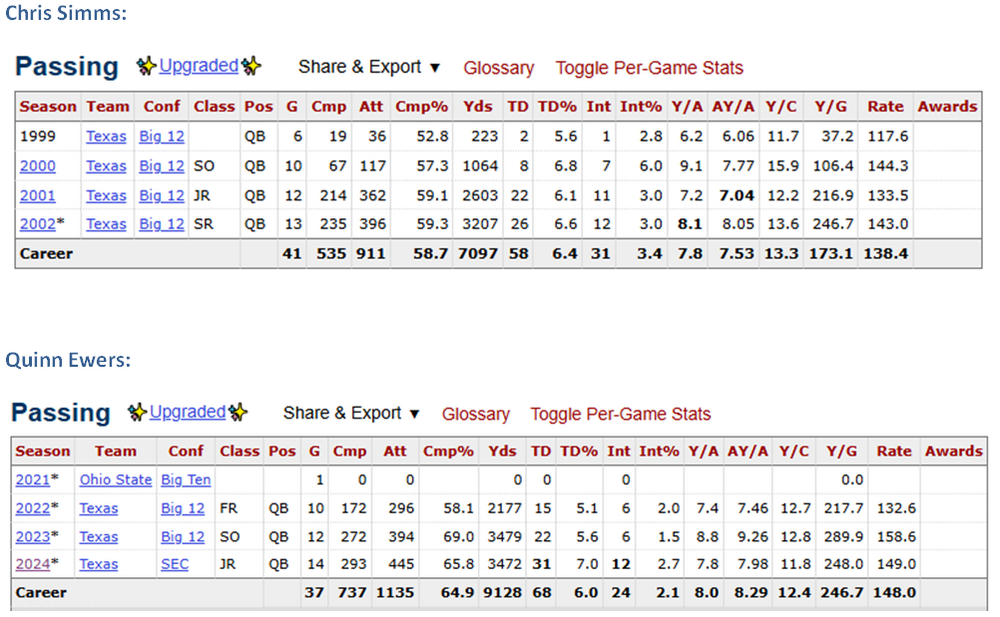Click the Upgraded link in Quinn Ewers section

(x=187, y=412)
